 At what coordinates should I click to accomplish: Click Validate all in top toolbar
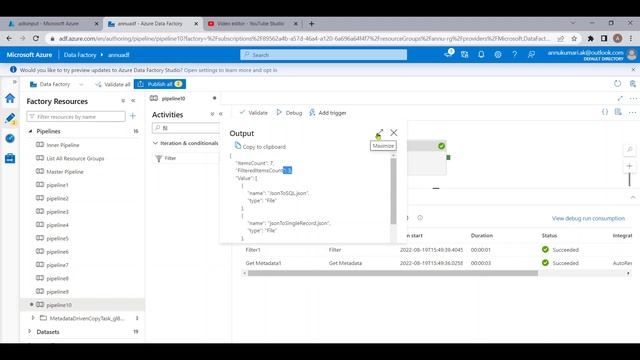coord(113,84)
